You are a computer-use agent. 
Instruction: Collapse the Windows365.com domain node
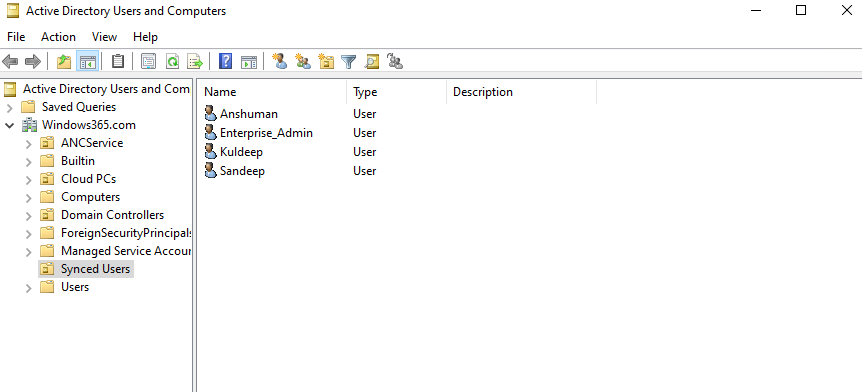9,125
